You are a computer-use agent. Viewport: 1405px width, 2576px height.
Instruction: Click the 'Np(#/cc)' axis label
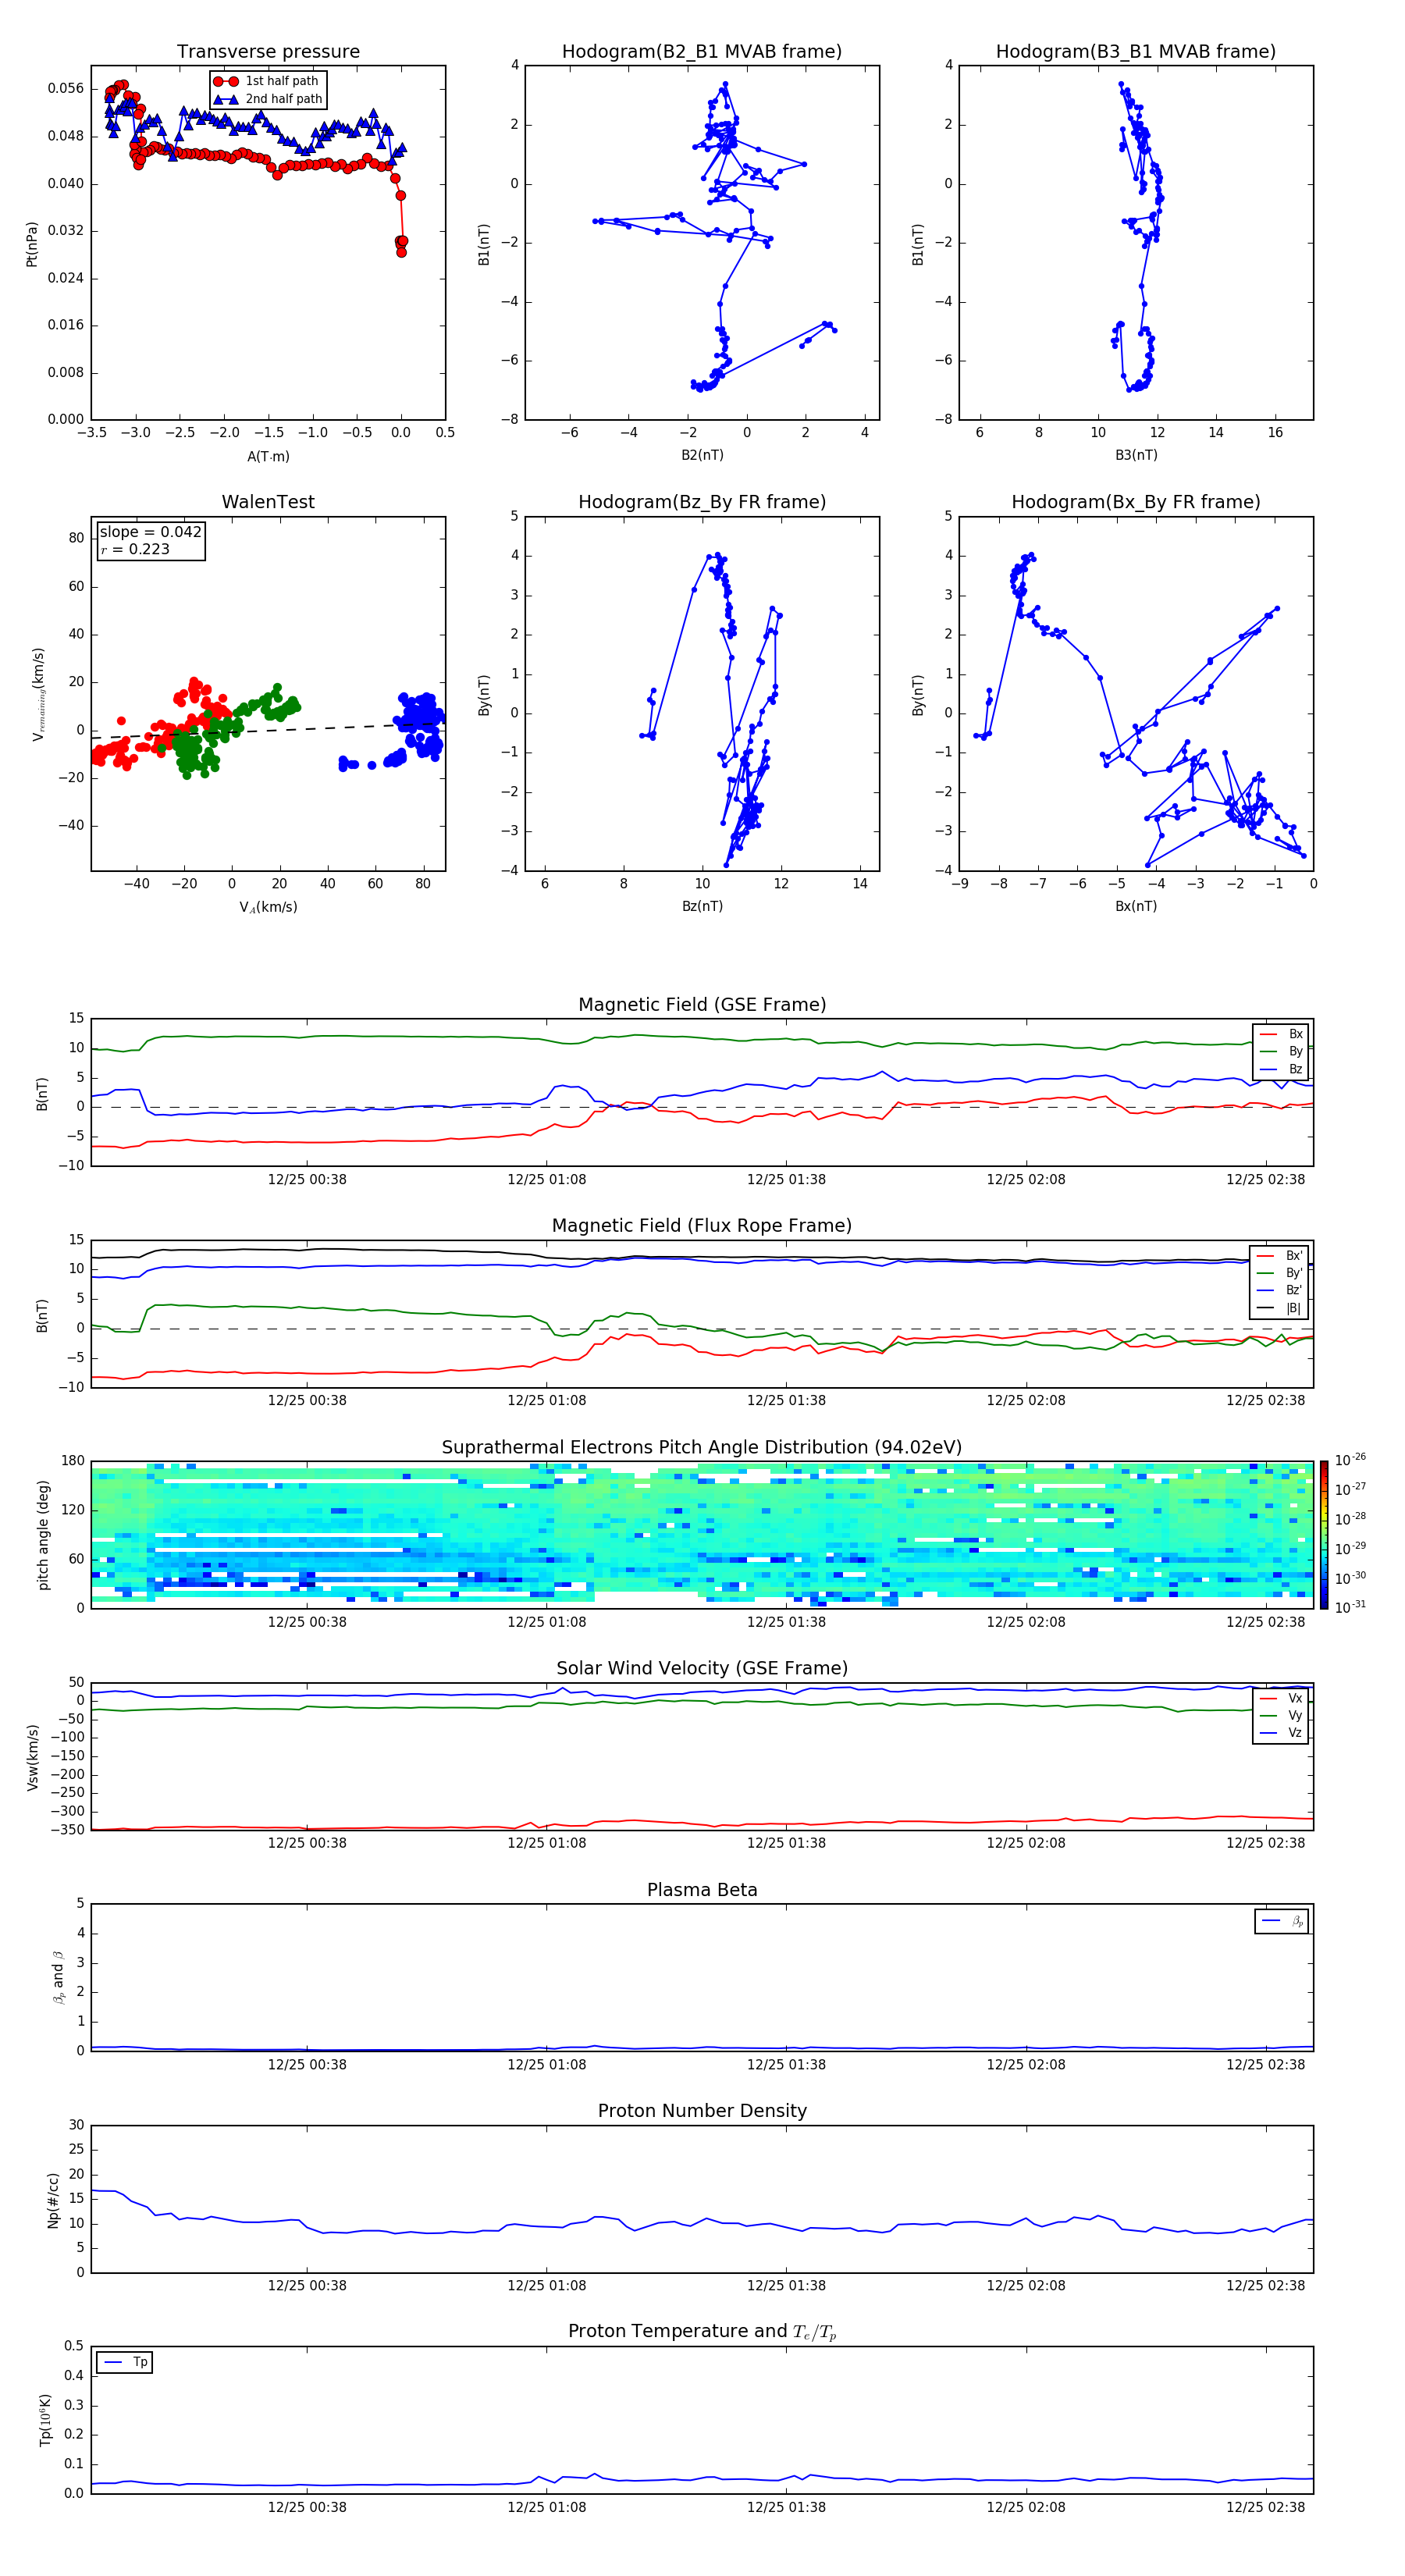point(53,2200)
